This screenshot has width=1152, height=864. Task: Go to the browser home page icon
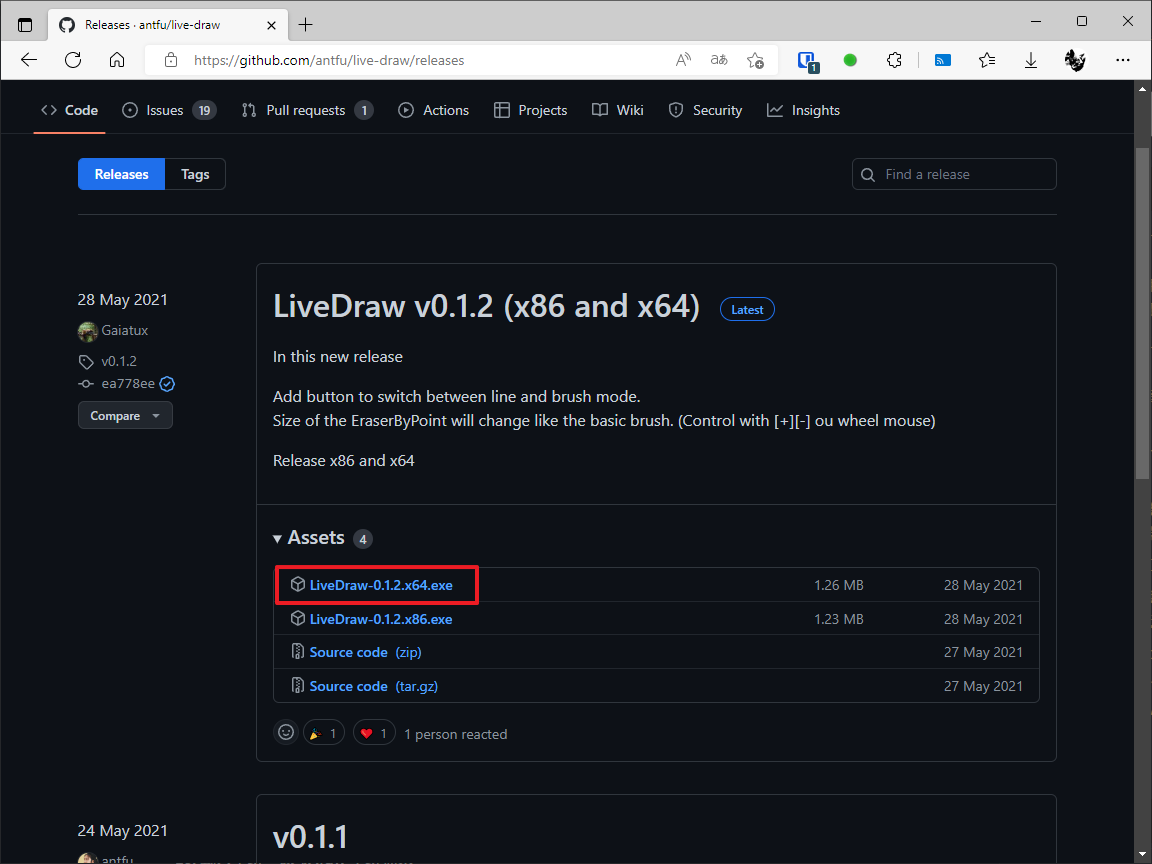117,60
